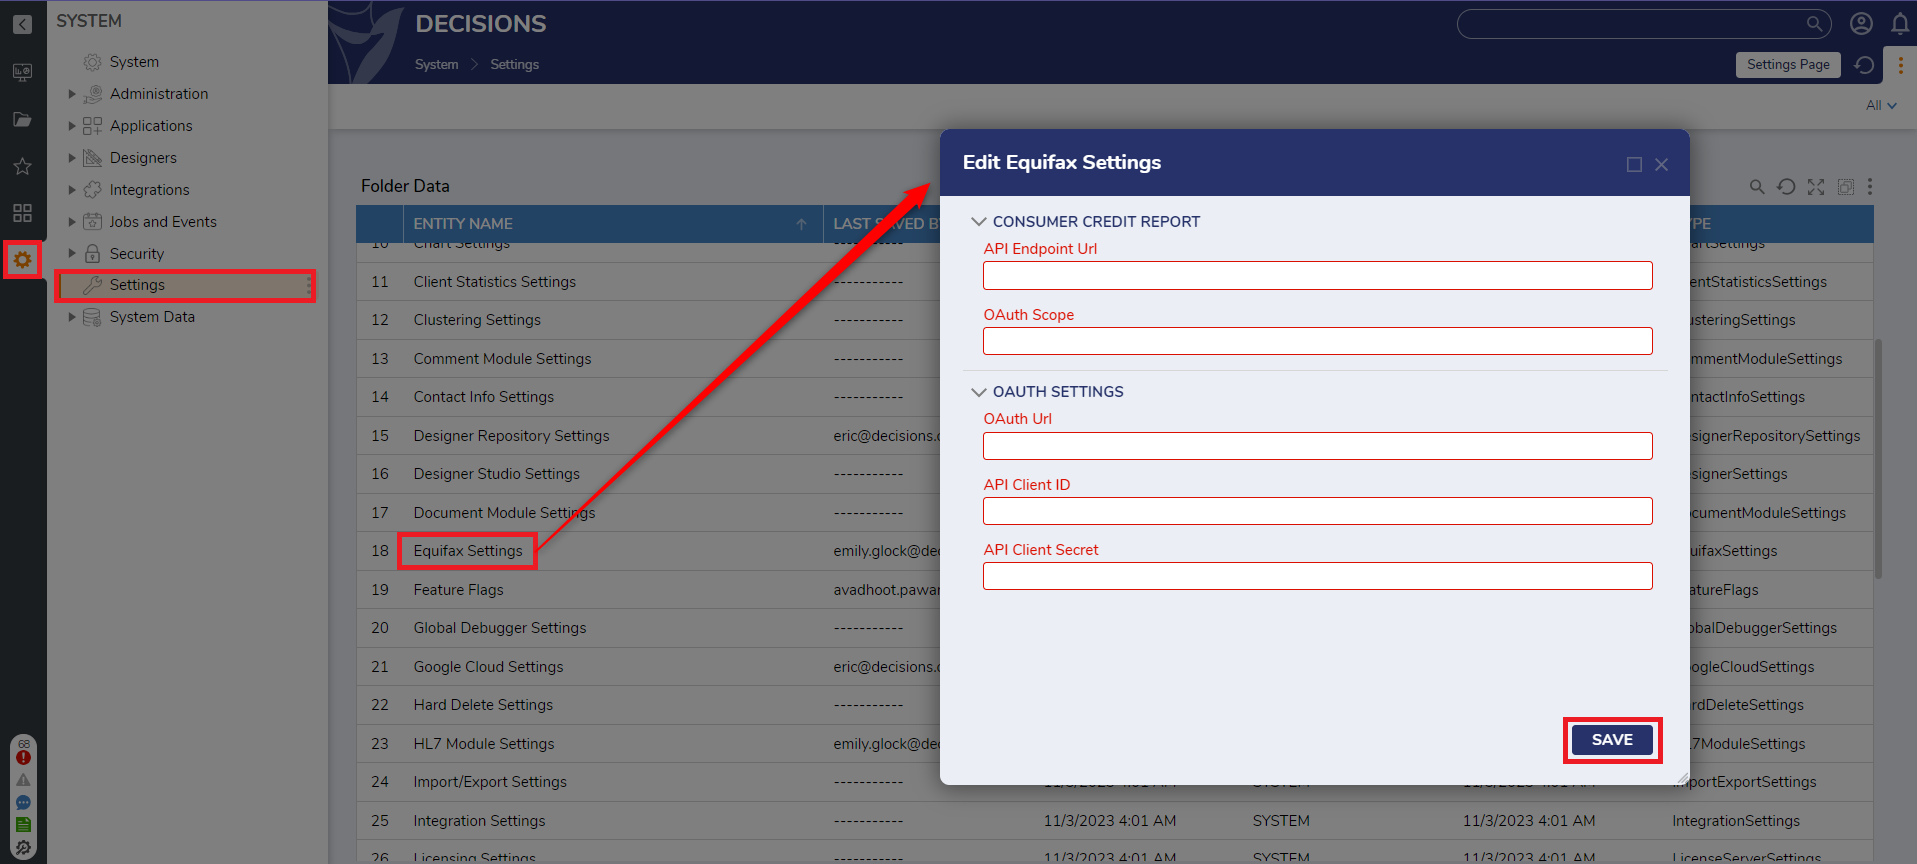Open the header vertical dots menu
The height and width of the screenshot is (864, 1917).
coord(1900,65)
